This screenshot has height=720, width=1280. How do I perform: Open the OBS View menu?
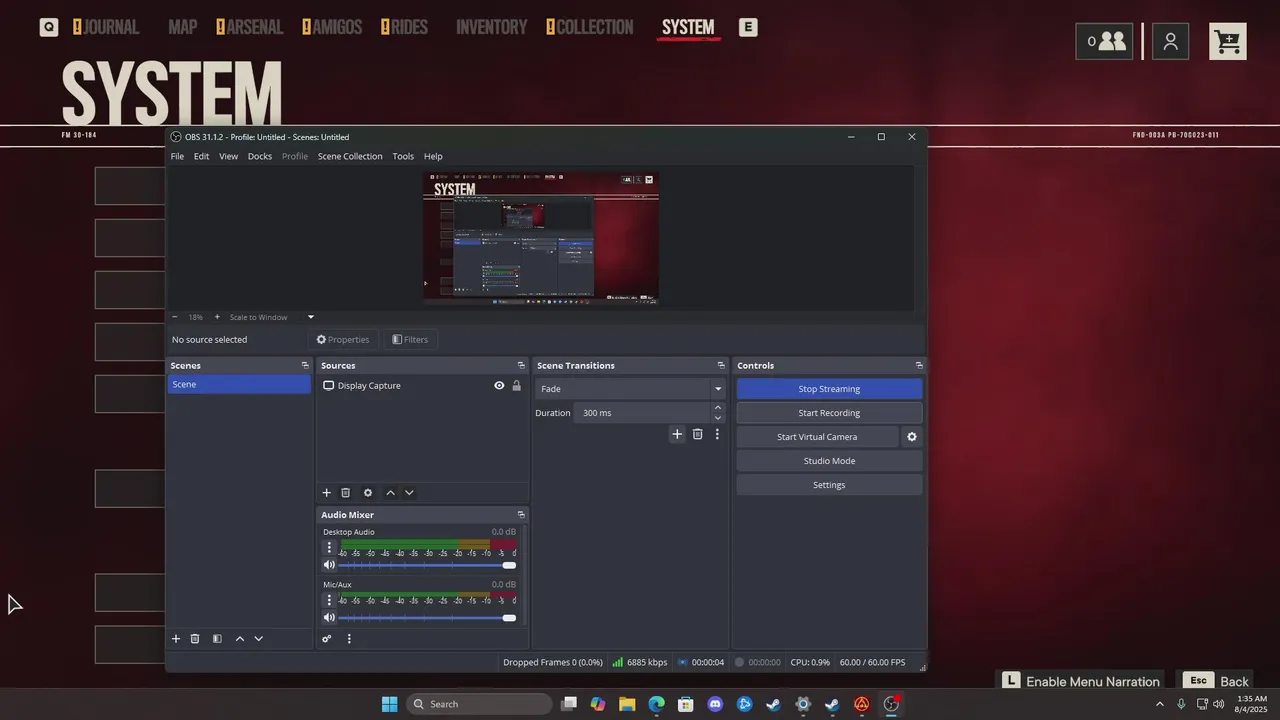(228, 156)
